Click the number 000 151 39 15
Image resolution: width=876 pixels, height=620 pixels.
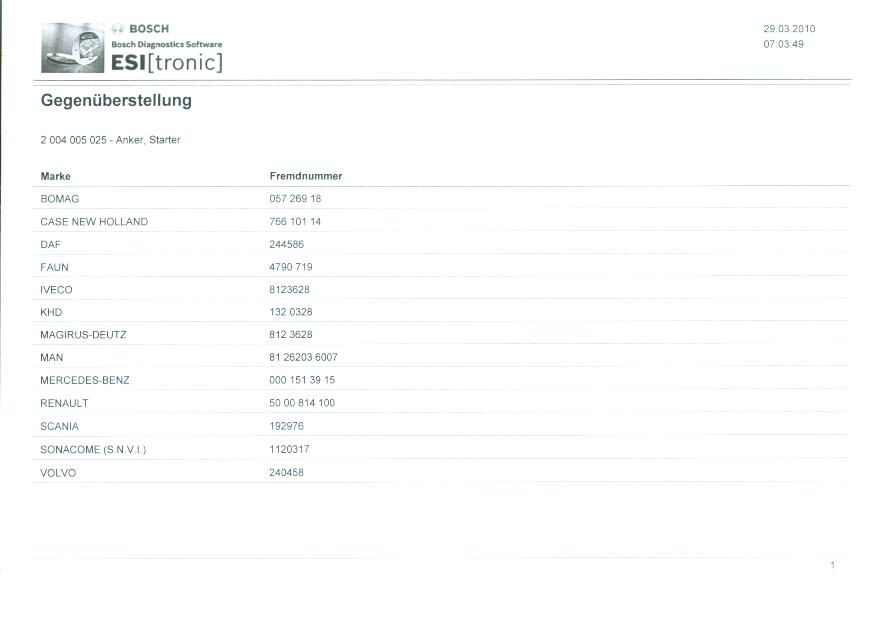coord(302,380)
